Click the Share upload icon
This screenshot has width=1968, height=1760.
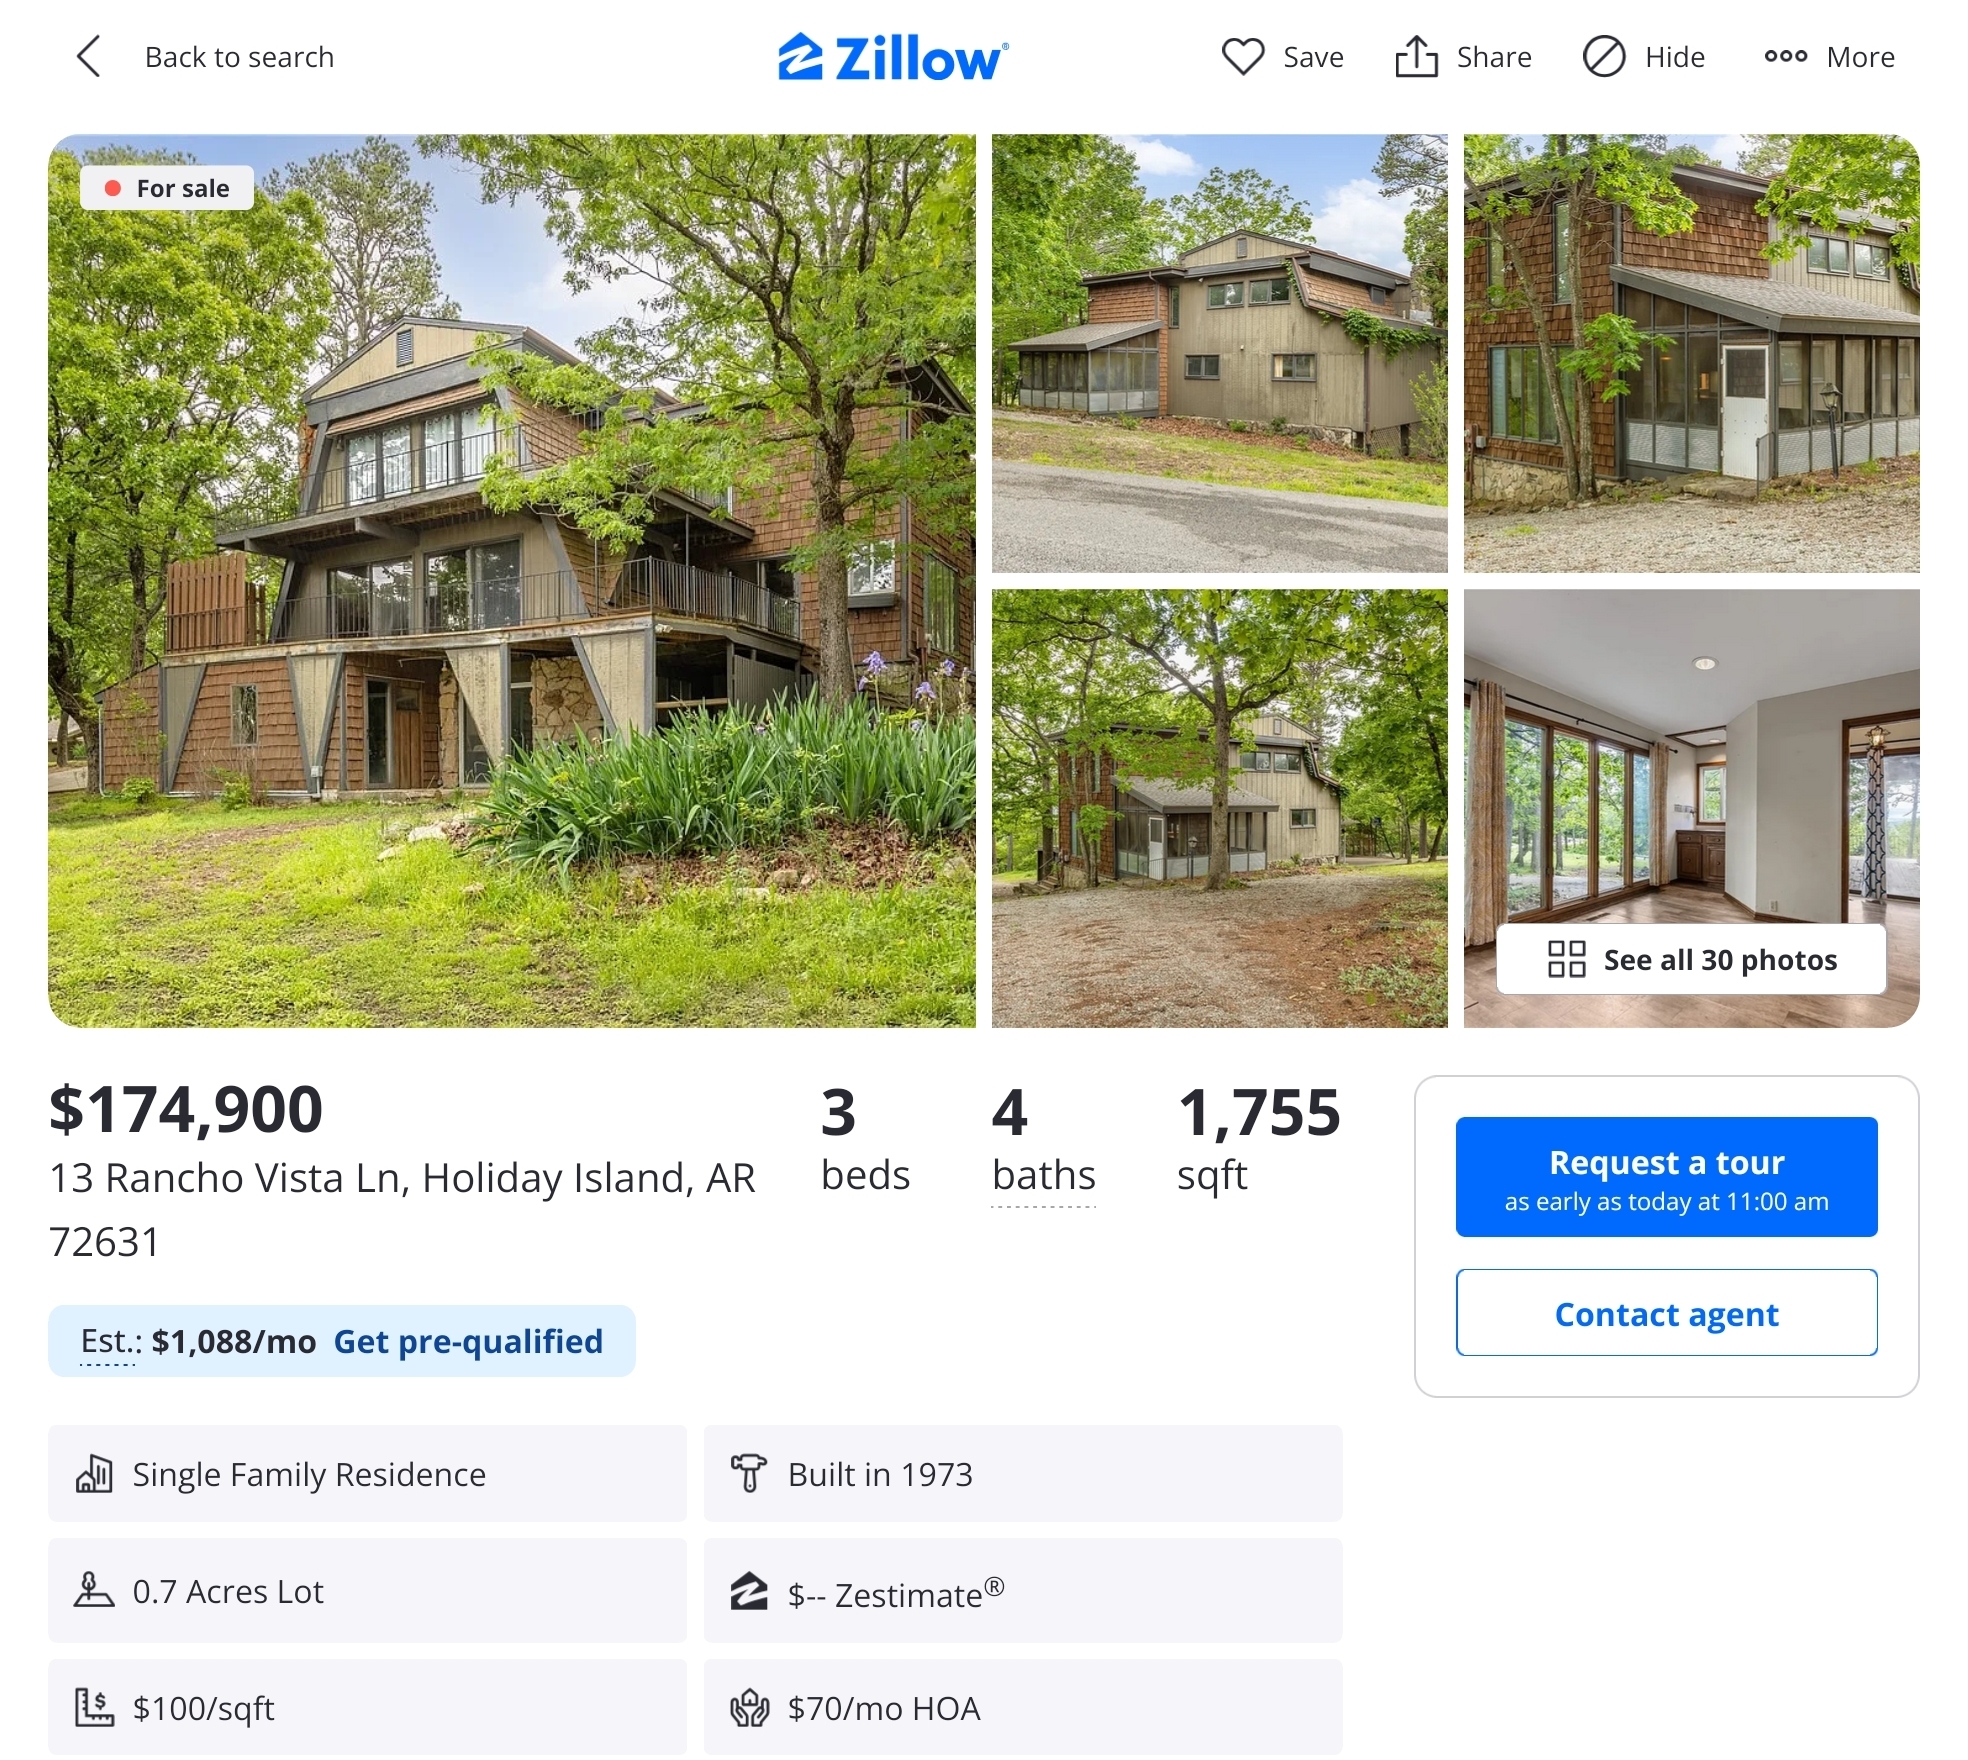(1416, 56)
